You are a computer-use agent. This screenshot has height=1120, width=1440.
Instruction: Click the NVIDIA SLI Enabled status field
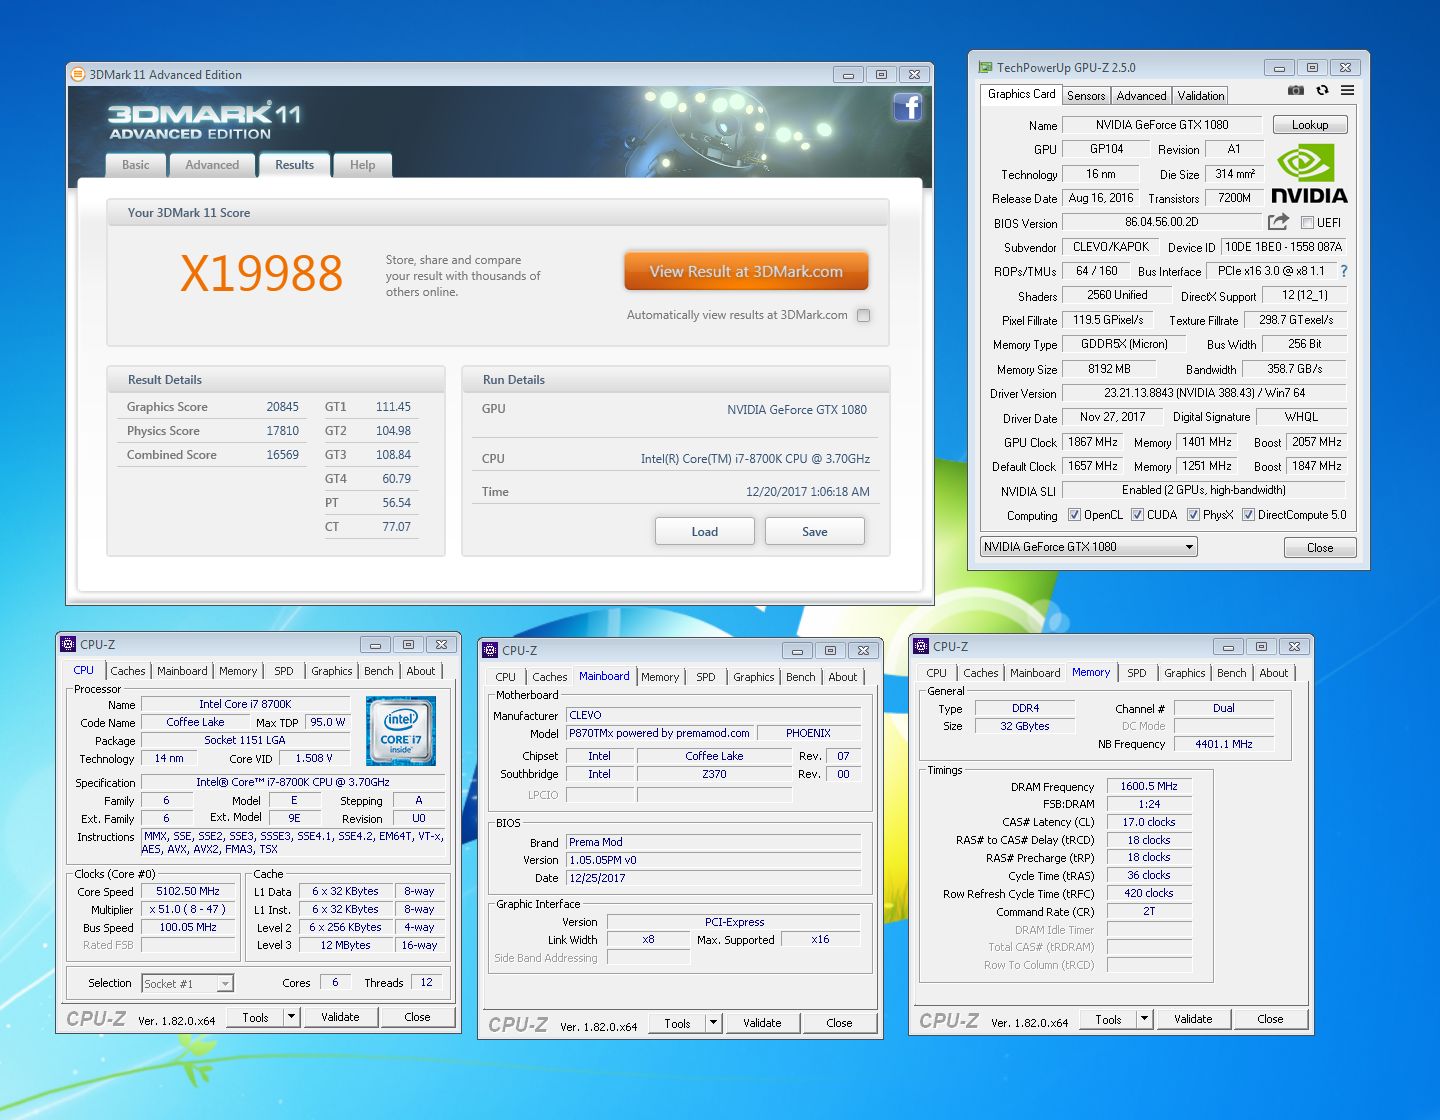point(1204,490)
